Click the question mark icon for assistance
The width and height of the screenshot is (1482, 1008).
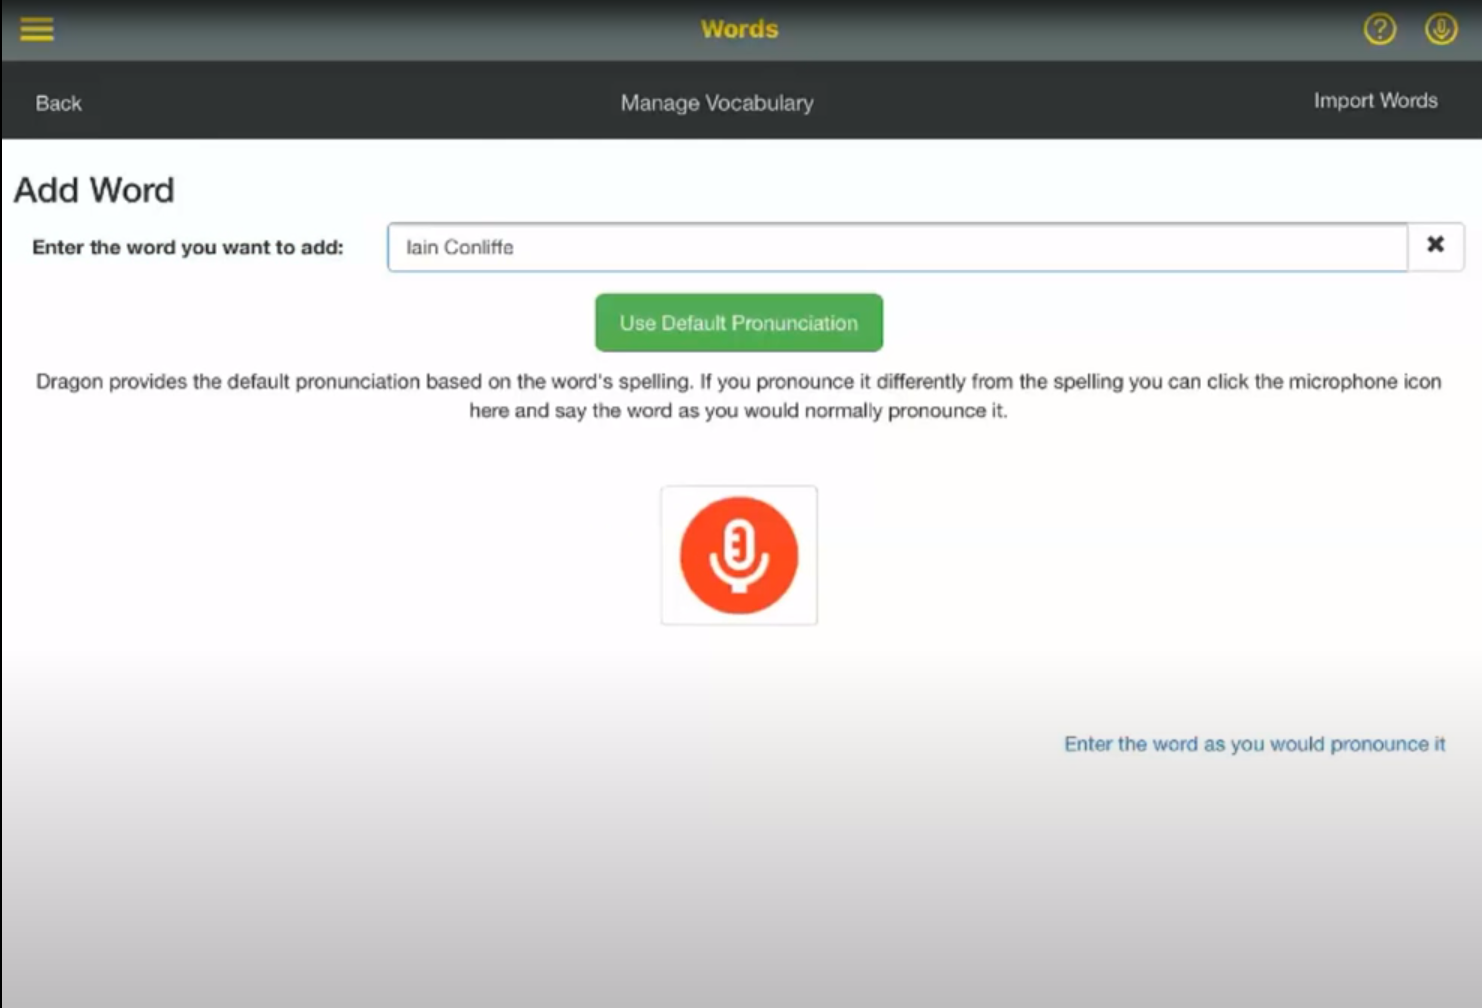pos(1379,30)
